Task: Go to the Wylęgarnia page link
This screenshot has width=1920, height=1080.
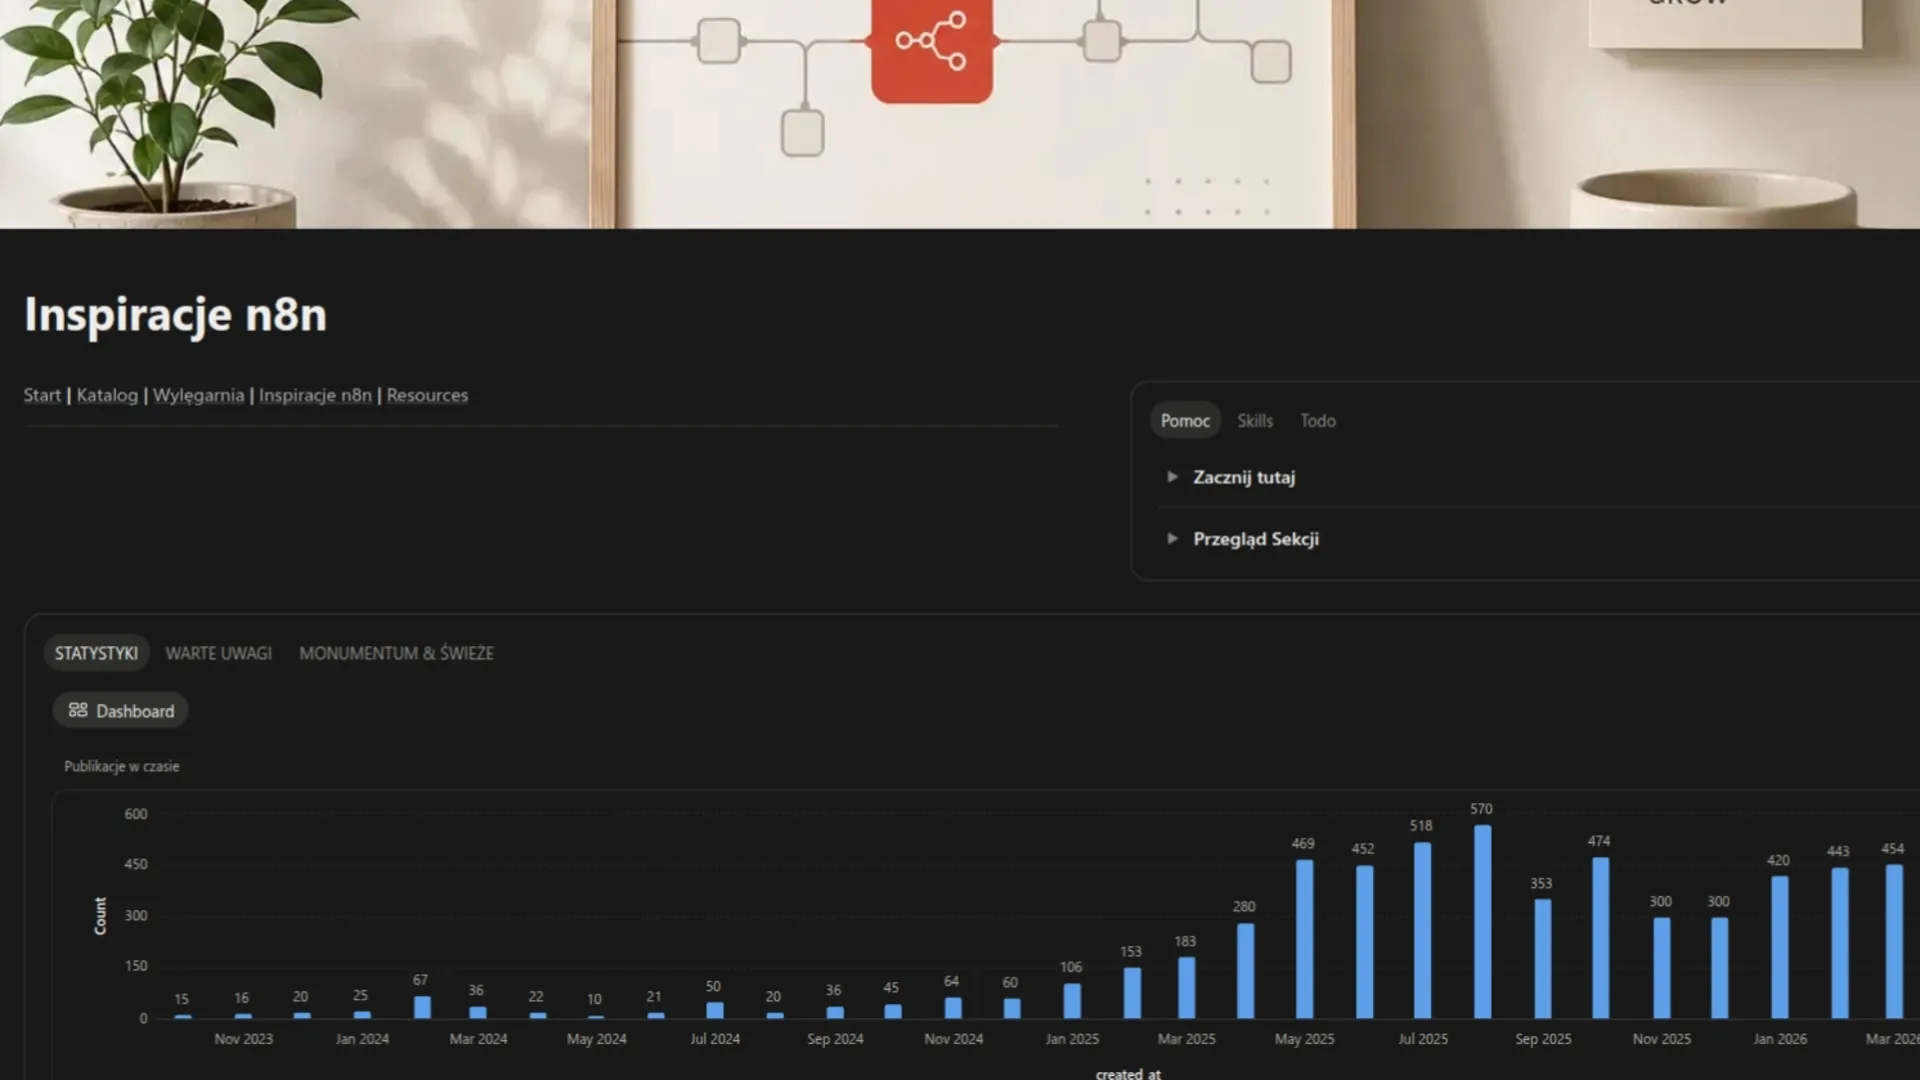Action: [198, 395]
